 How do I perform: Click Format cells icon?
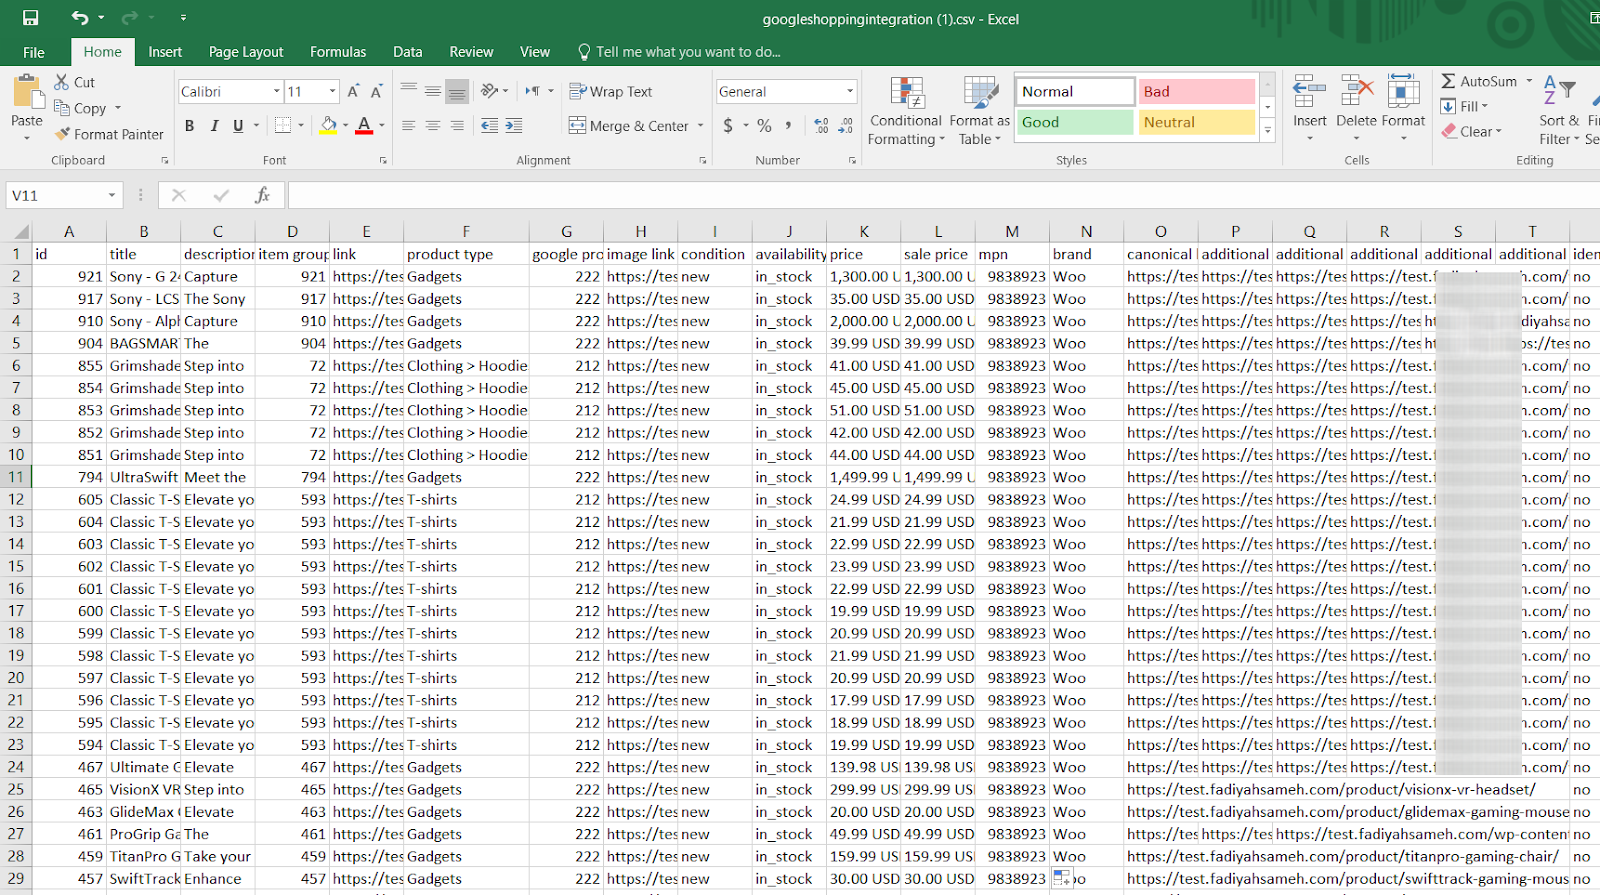click(1403, 91)
